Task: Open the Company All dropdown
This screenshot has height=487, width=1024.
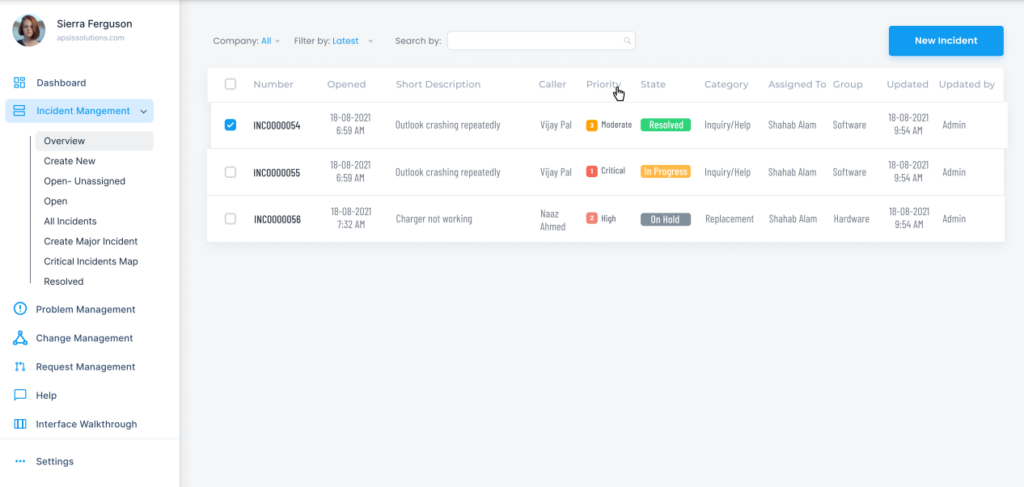Action: pyautogui.click(x=270, y=41)
